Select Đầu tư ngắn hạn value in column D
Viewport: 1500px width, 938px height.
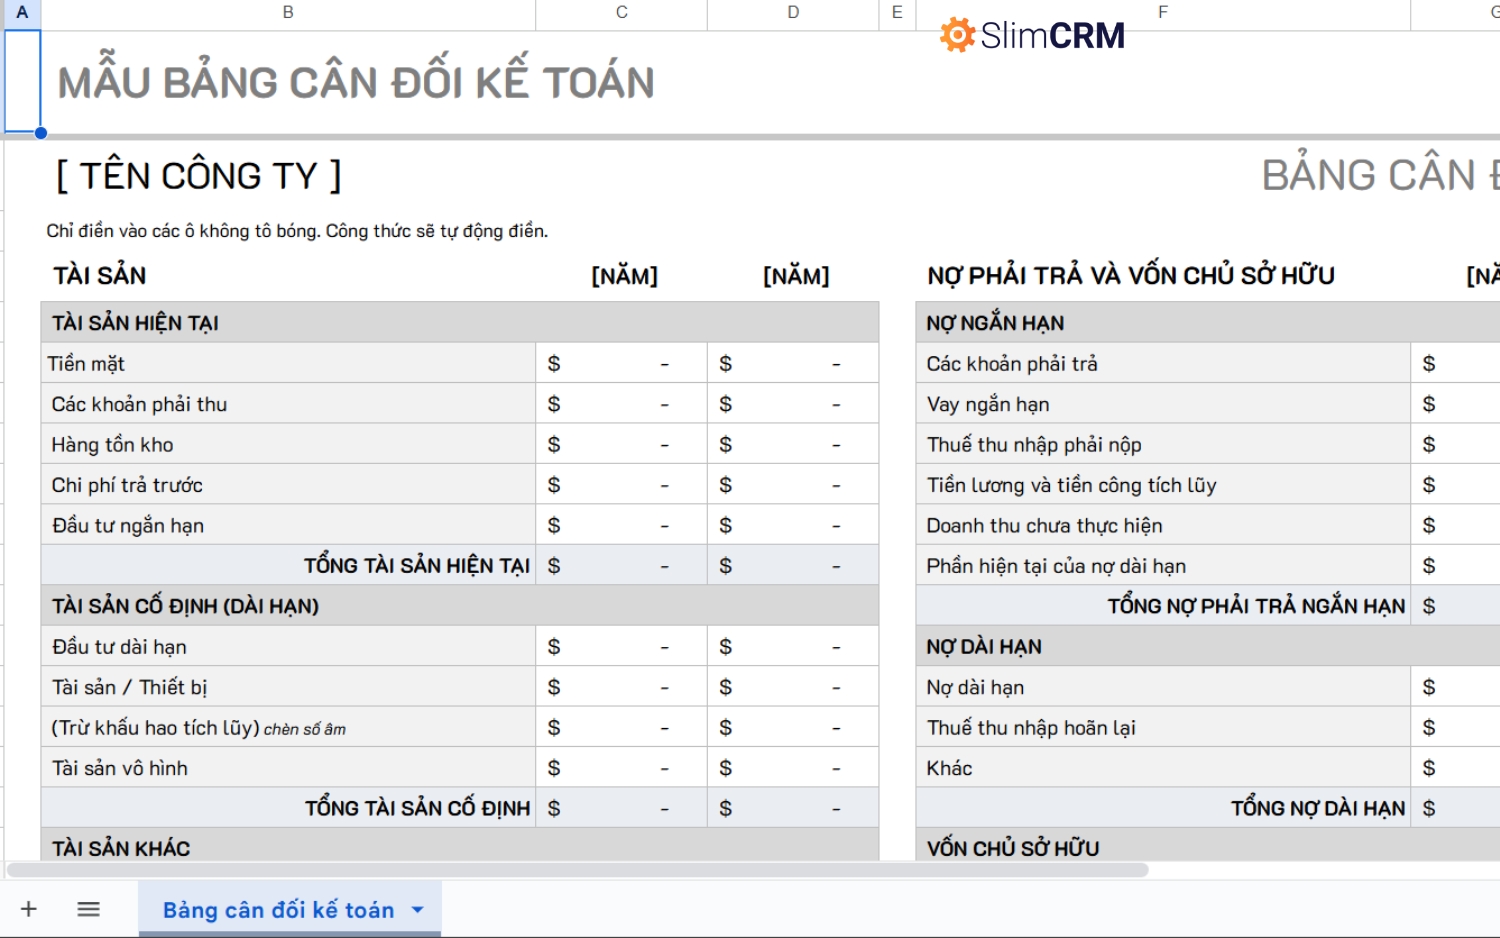(793, 526)
